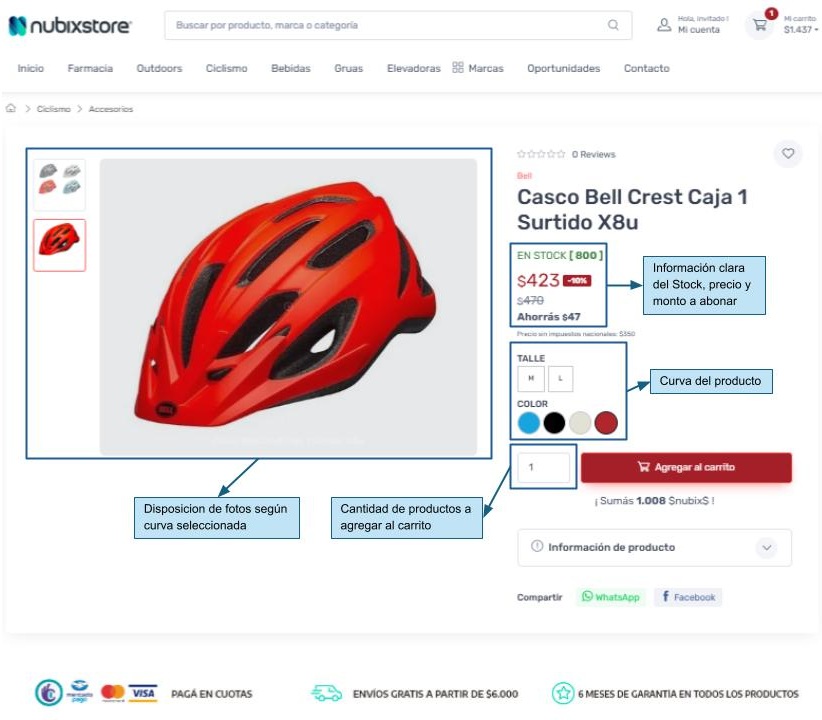
Task: Click the info icon beside Información de producto
Action: (x=537, y=546)
